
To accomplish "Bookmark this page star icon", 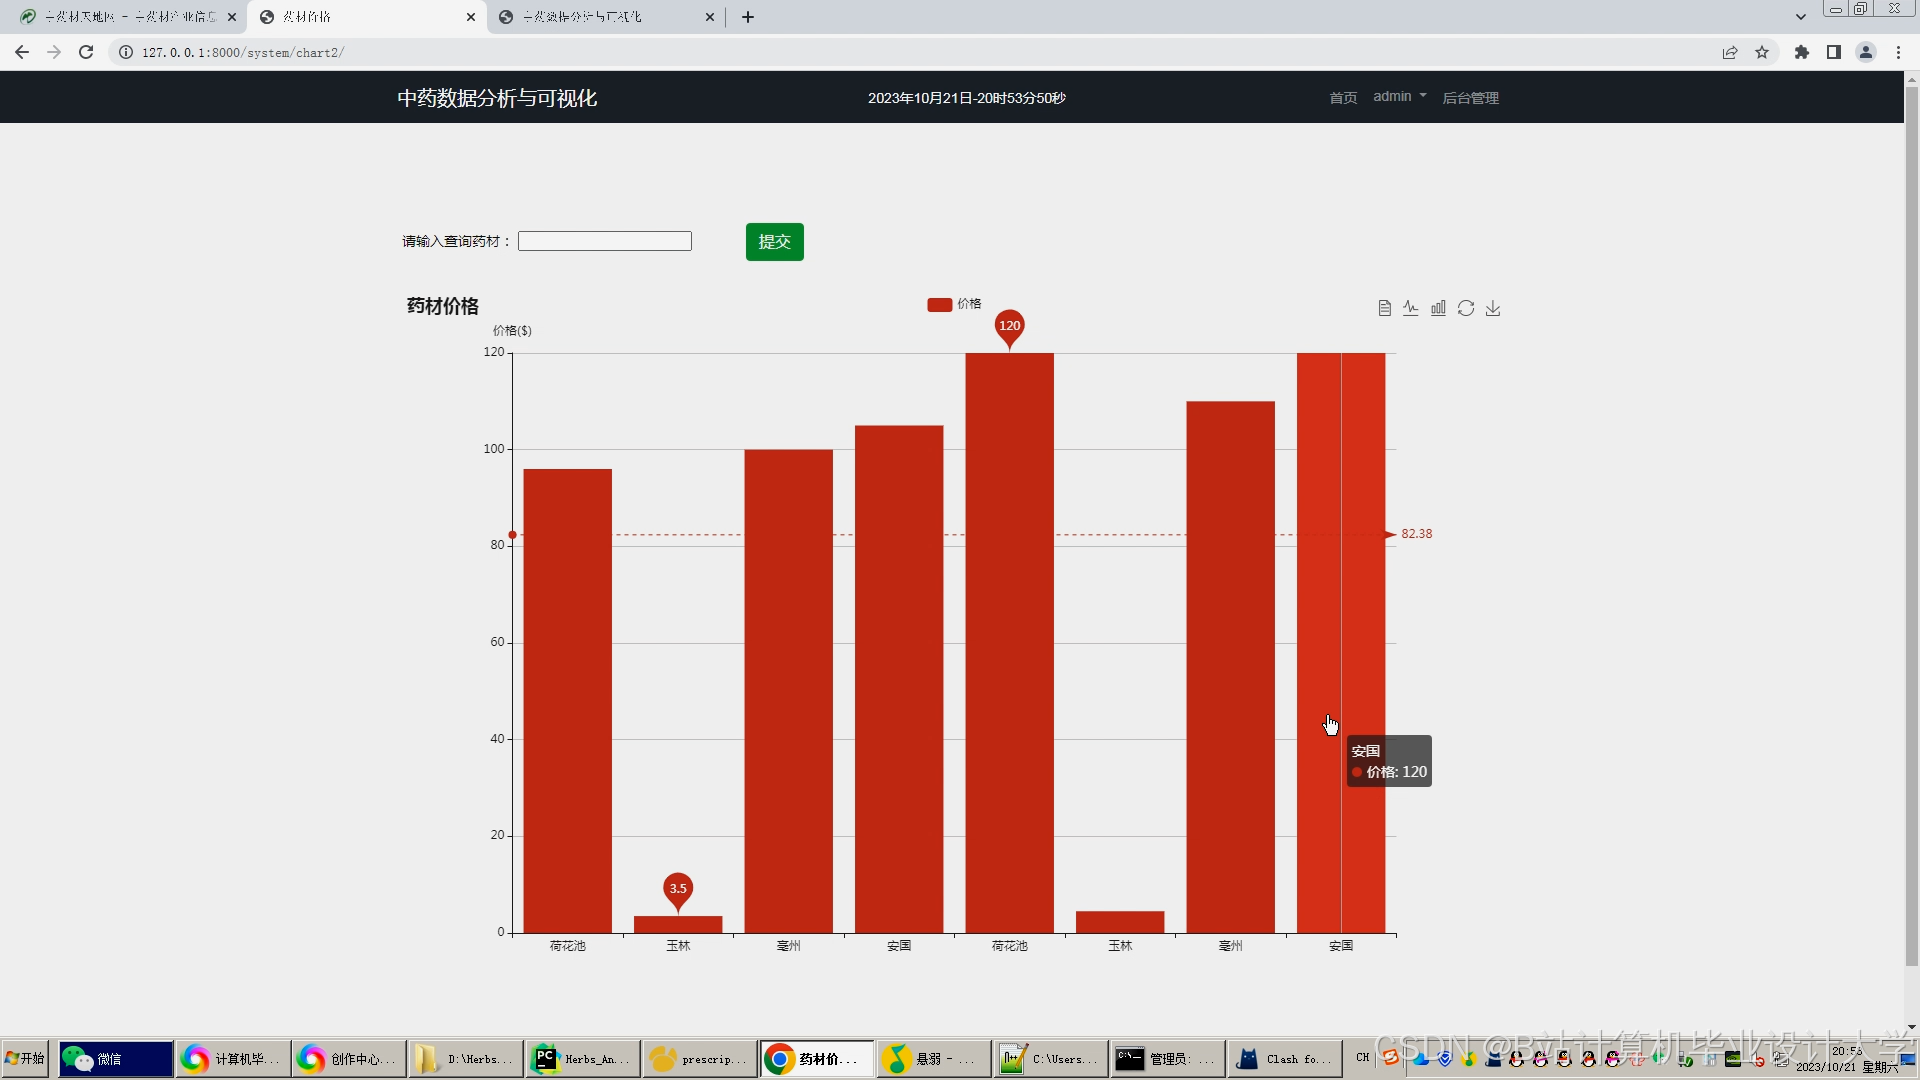I will [1762, 52].
